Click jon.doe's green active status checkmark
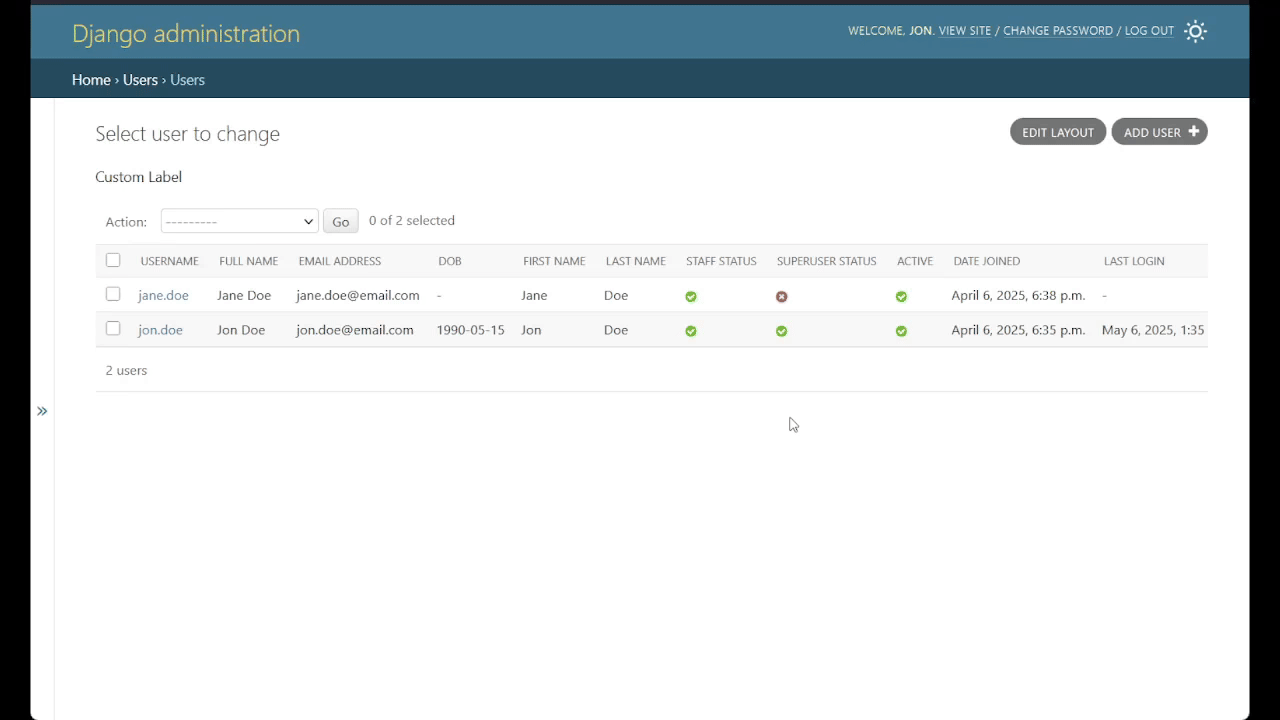Viewport: 1280px width, 720px height. pos(900,330)
